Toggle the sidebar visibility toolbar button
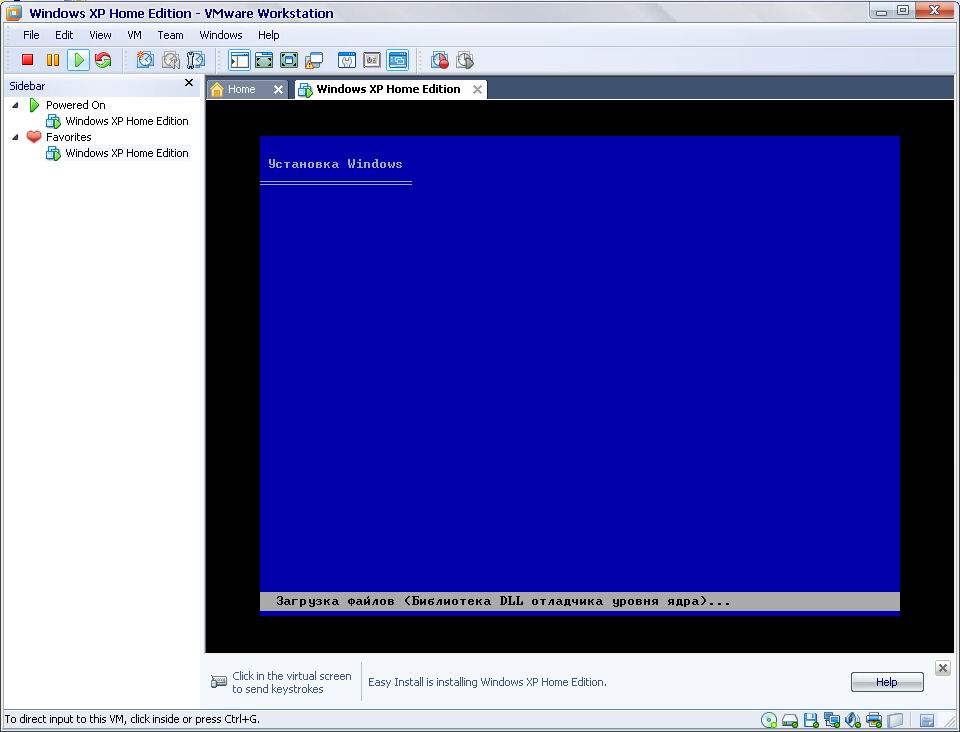The image size is (960, 732). coord(239,60)
